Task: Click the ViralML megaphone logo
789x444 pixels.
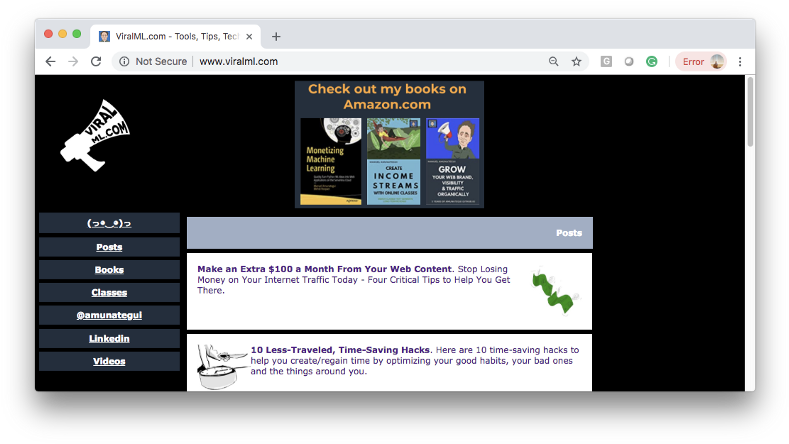Action: pyautogui.click(x=95, y=135)
